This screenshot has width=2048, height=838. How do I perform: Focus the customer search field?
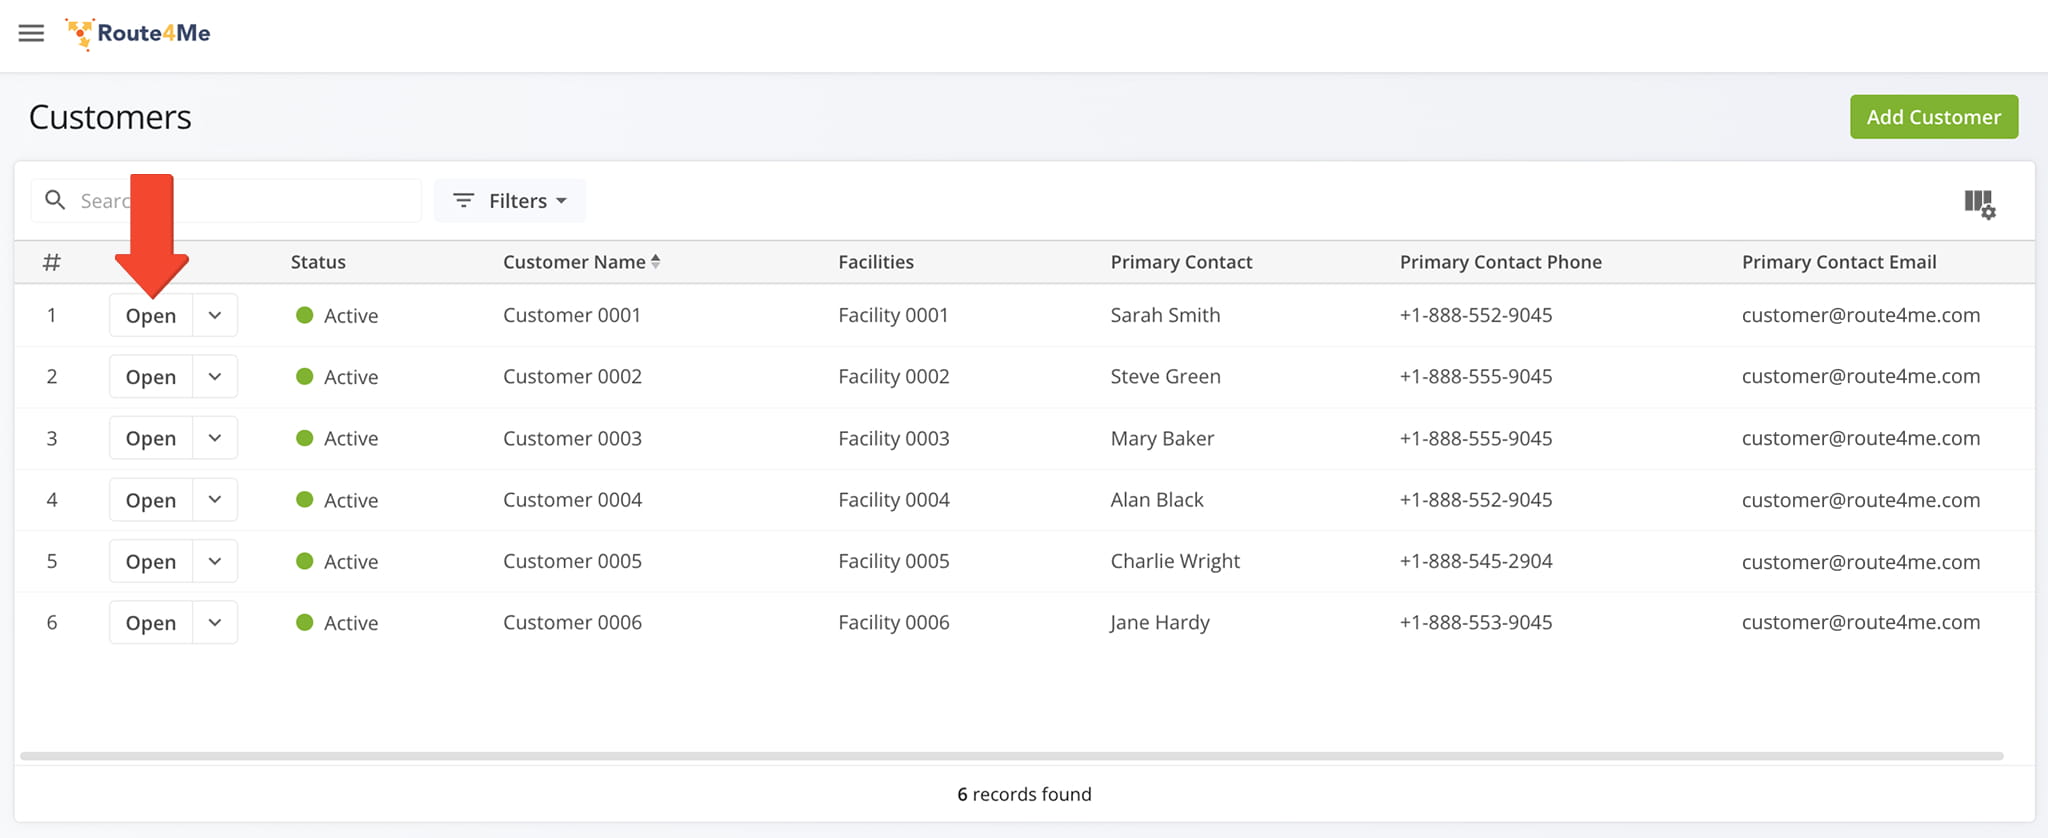tap(226, 201)
